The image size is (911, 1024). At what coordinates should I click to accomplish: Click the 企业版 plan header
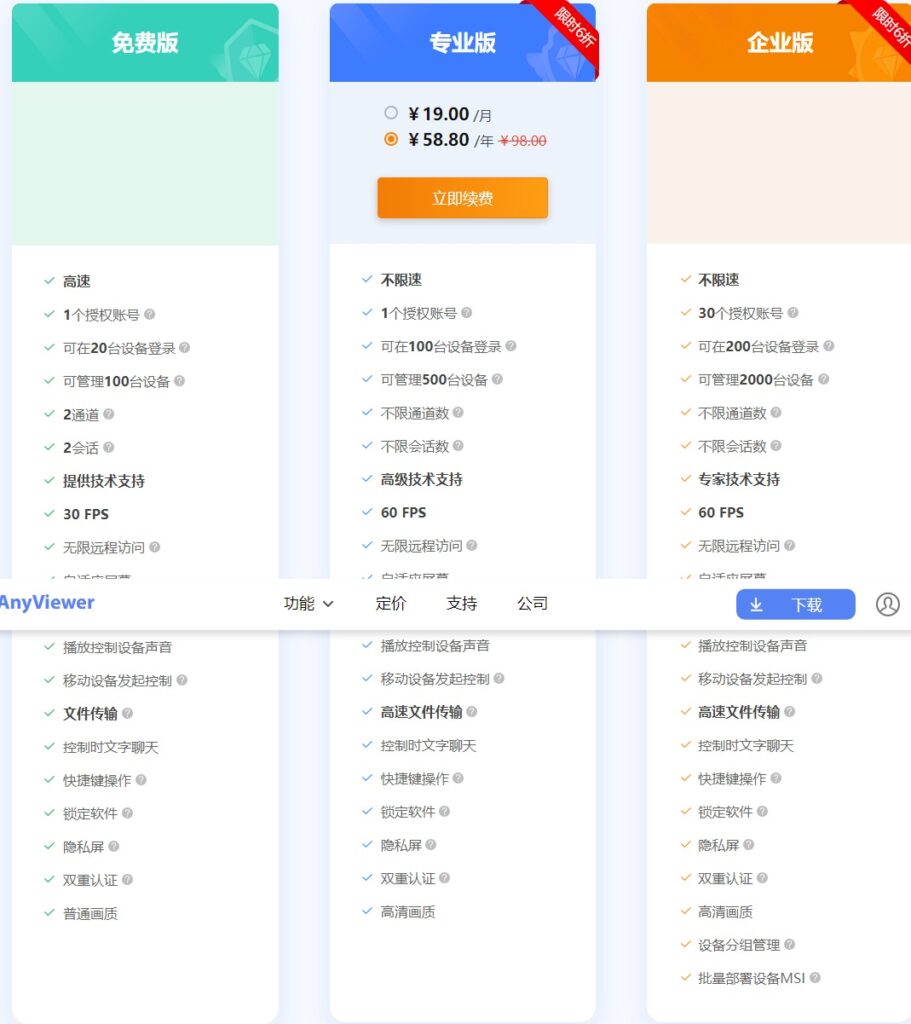click(779, 42)
